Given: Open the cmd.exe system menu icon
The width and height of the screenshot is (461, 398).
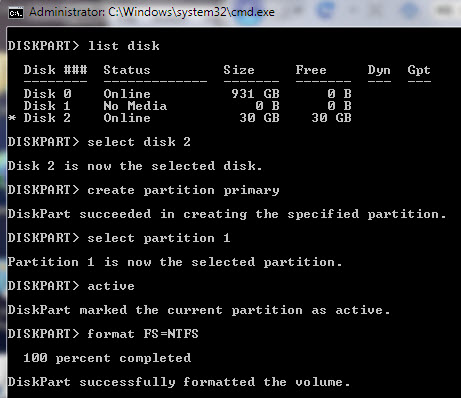Looking at the screenshot, I should click(16, 13).
